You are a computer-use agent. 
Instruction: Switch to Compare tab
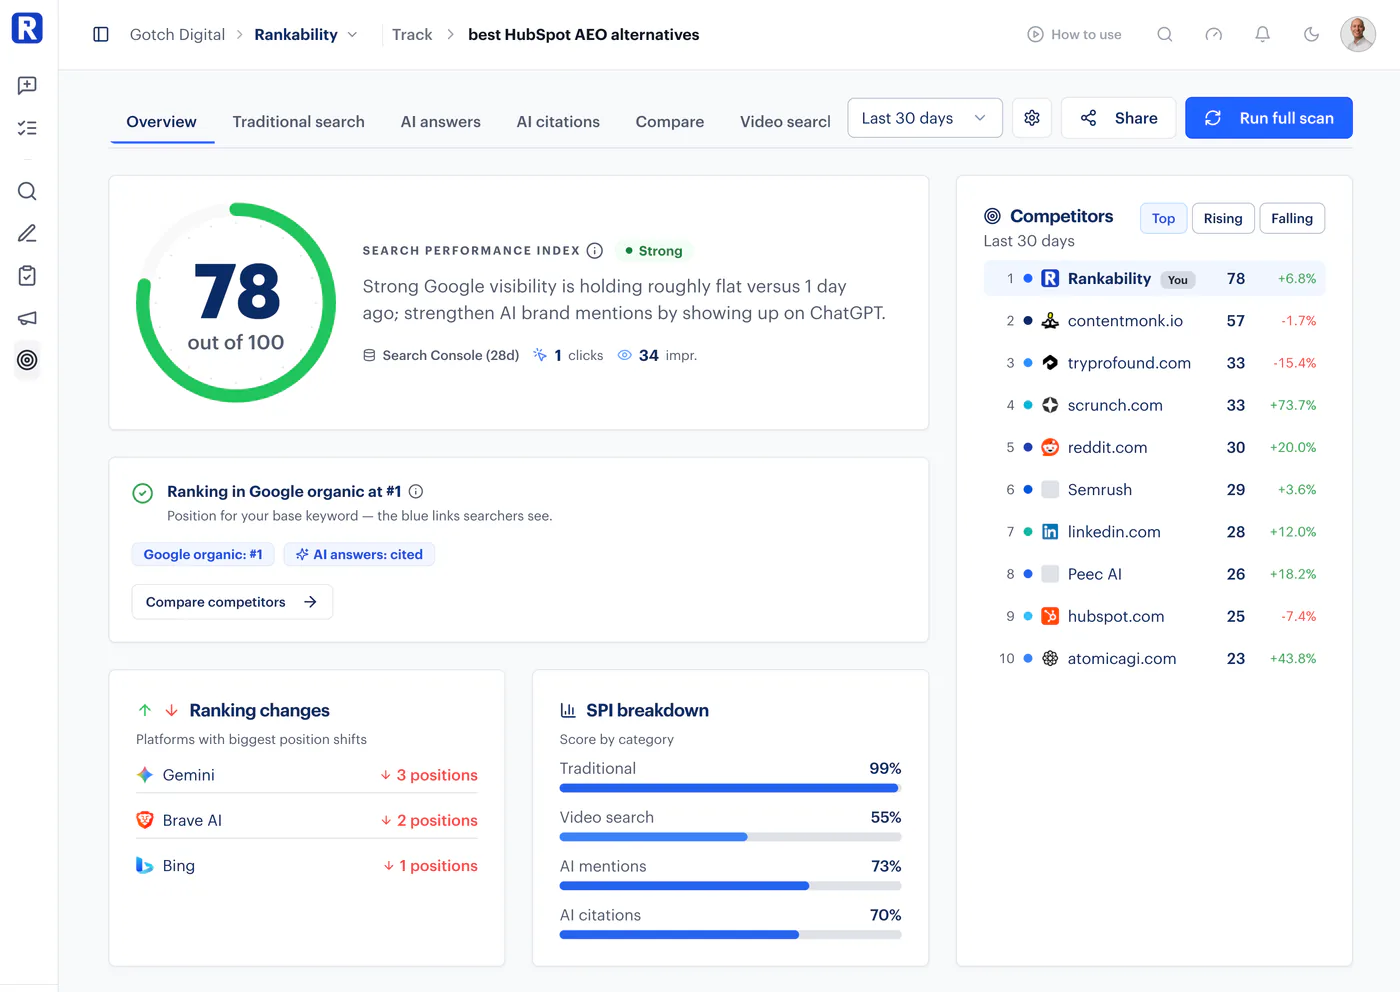point(670,122)
